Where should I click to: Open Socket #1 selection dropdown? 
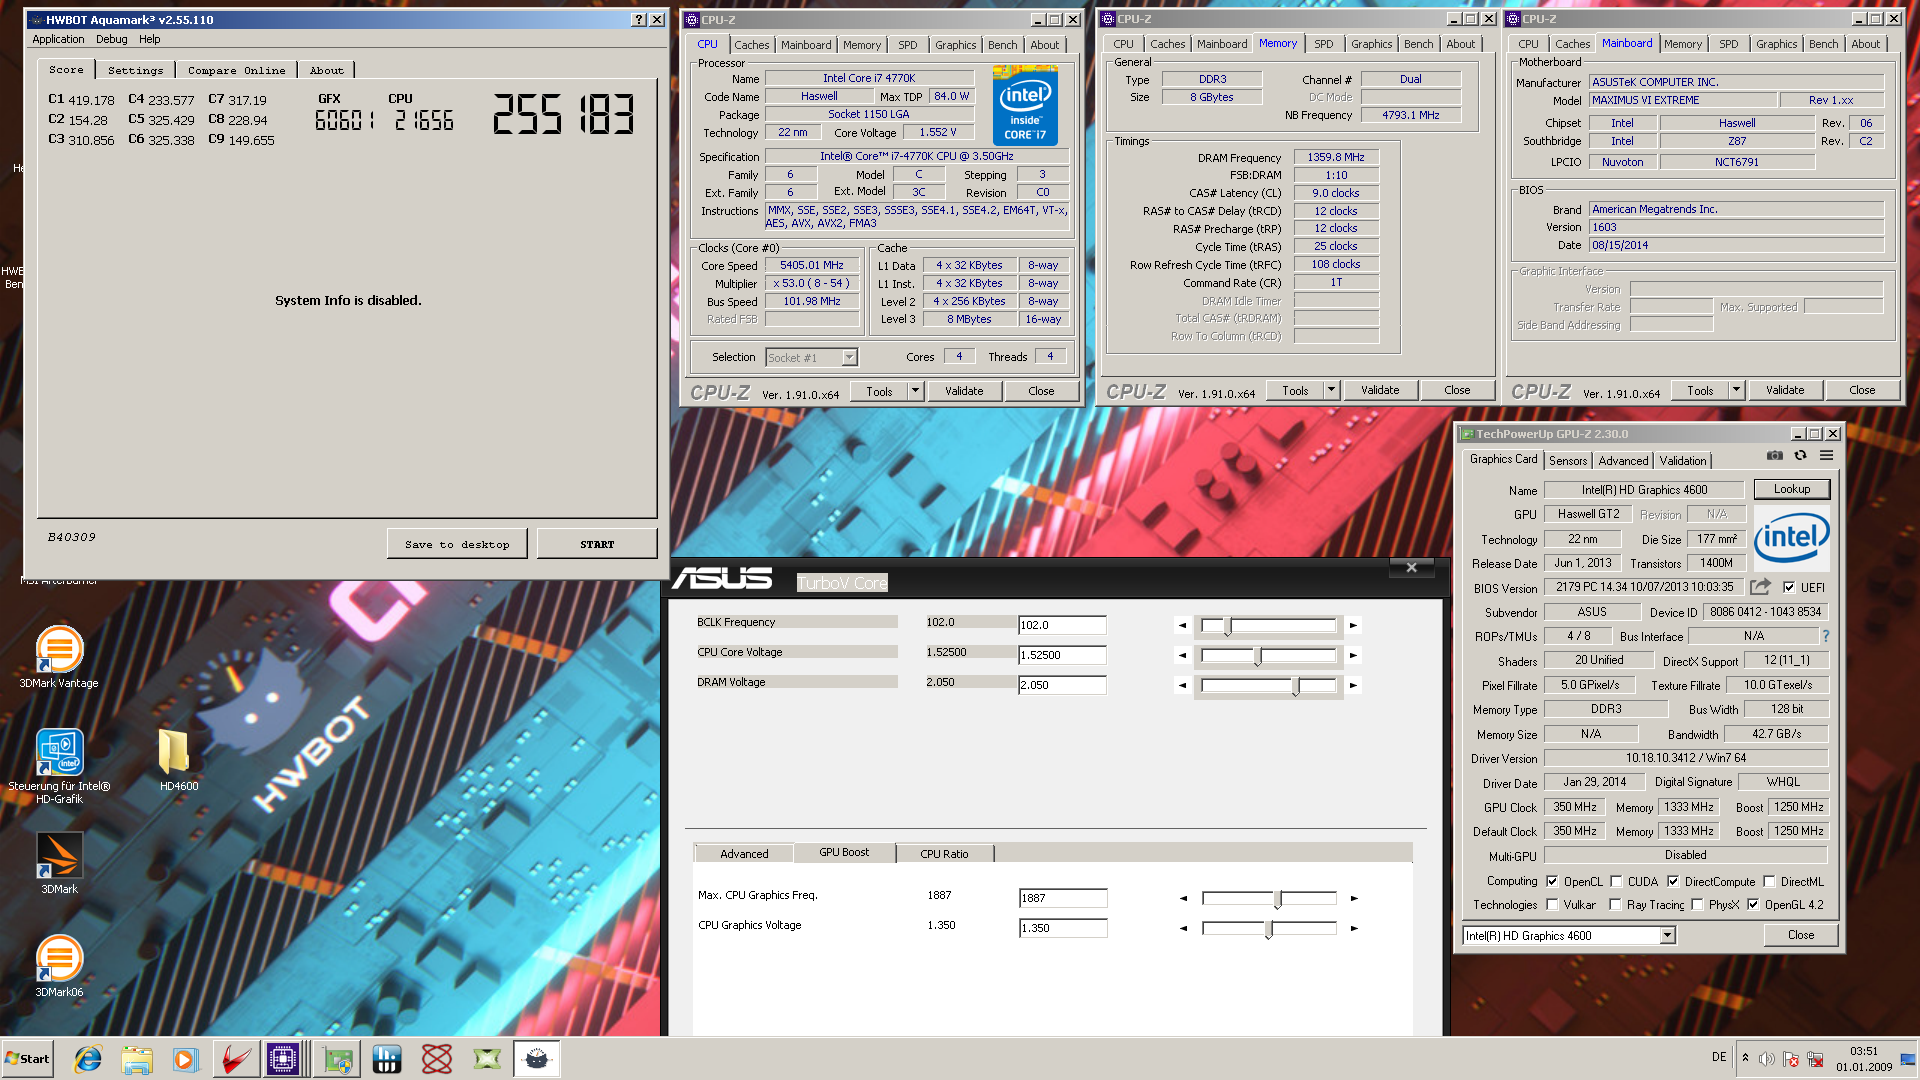(x=812, y=358)
